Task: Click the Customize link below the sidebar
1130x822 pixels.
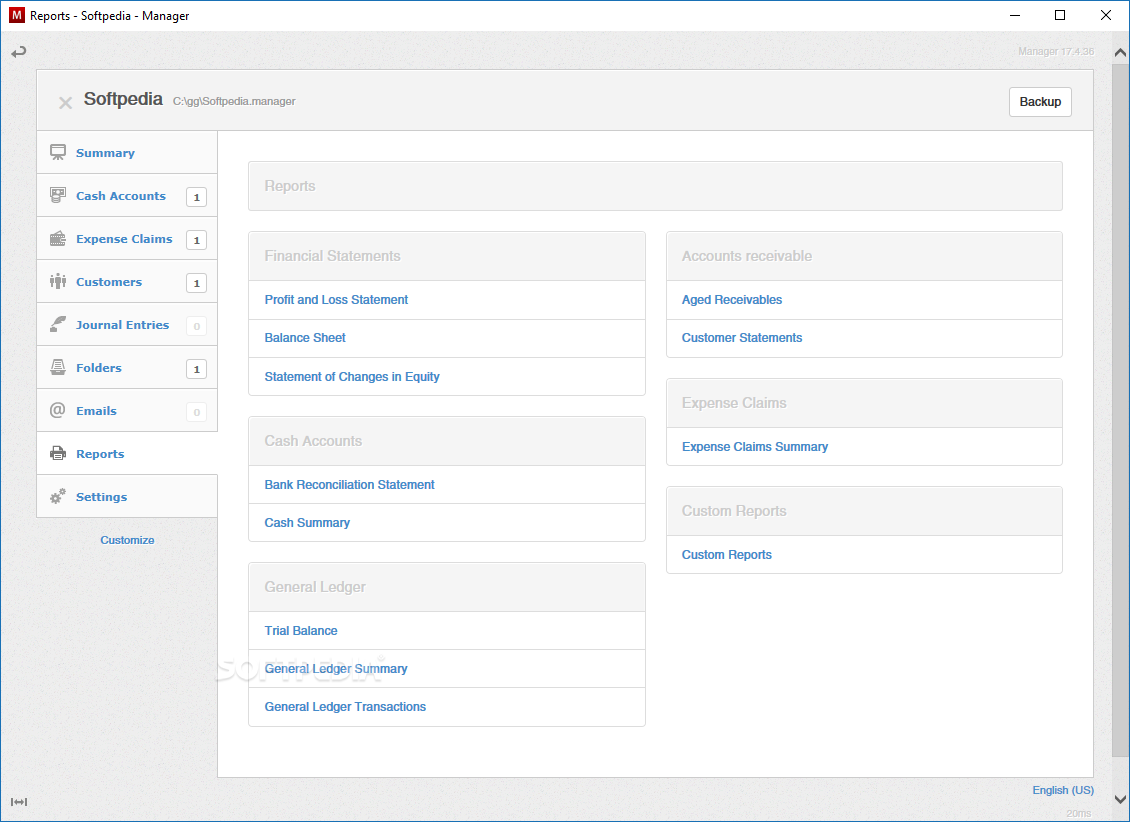Action: tap(127, 540)
